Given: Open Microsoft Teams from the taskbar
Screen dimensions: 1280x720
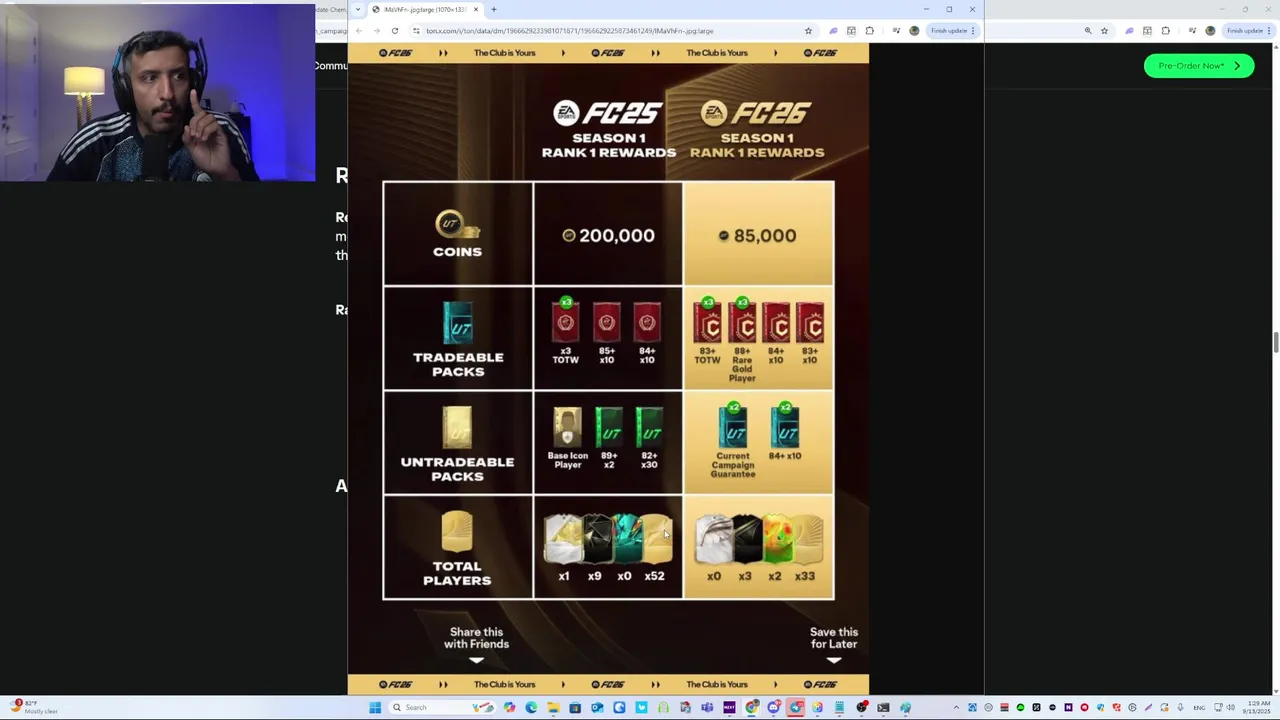Looking at the screenshot, I should point(707,707).
